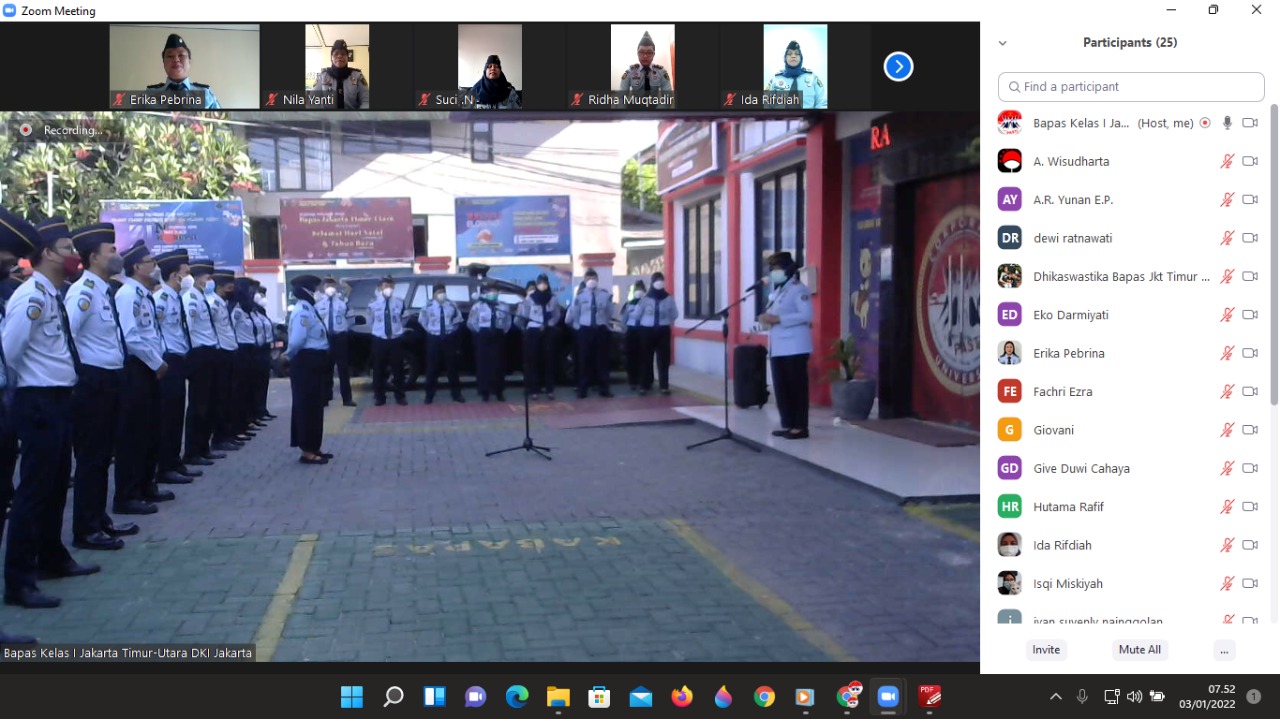The height and width of the screenshot is (719, 1280).
Task: Select Giovani participant name
Action: coord(1054,430)
